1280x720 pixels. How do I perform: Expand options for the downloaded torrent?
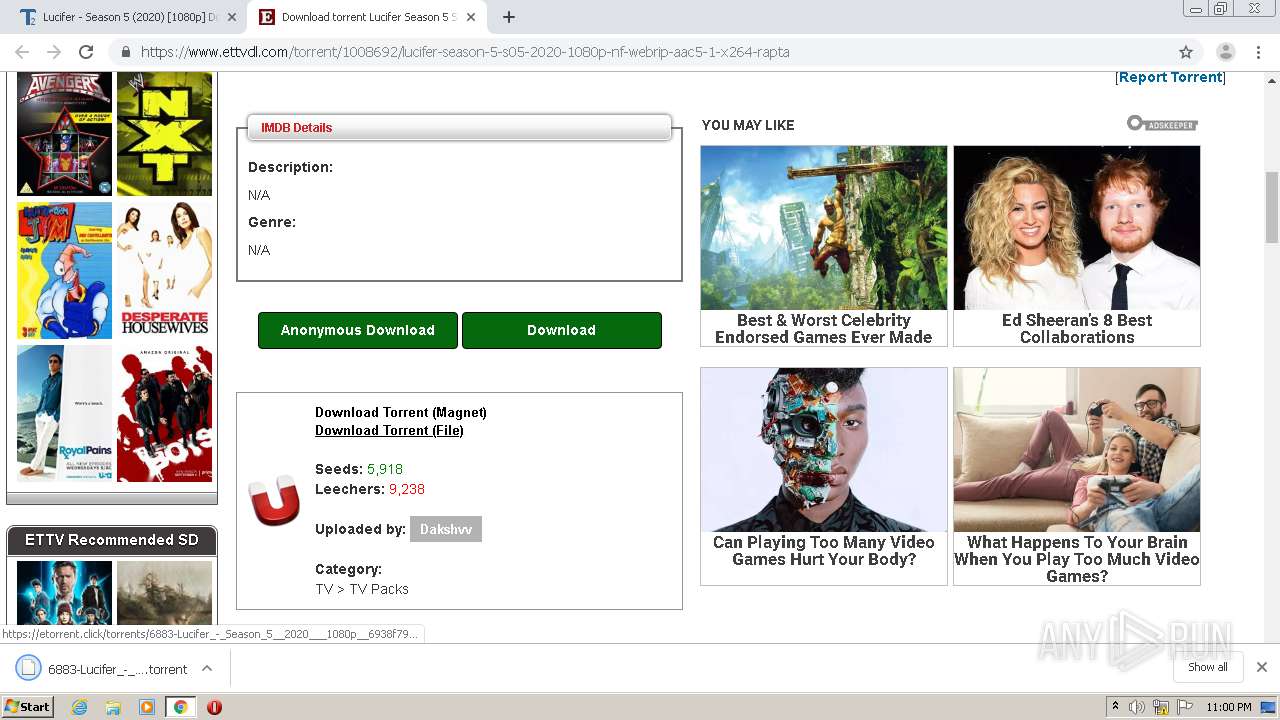207,668
